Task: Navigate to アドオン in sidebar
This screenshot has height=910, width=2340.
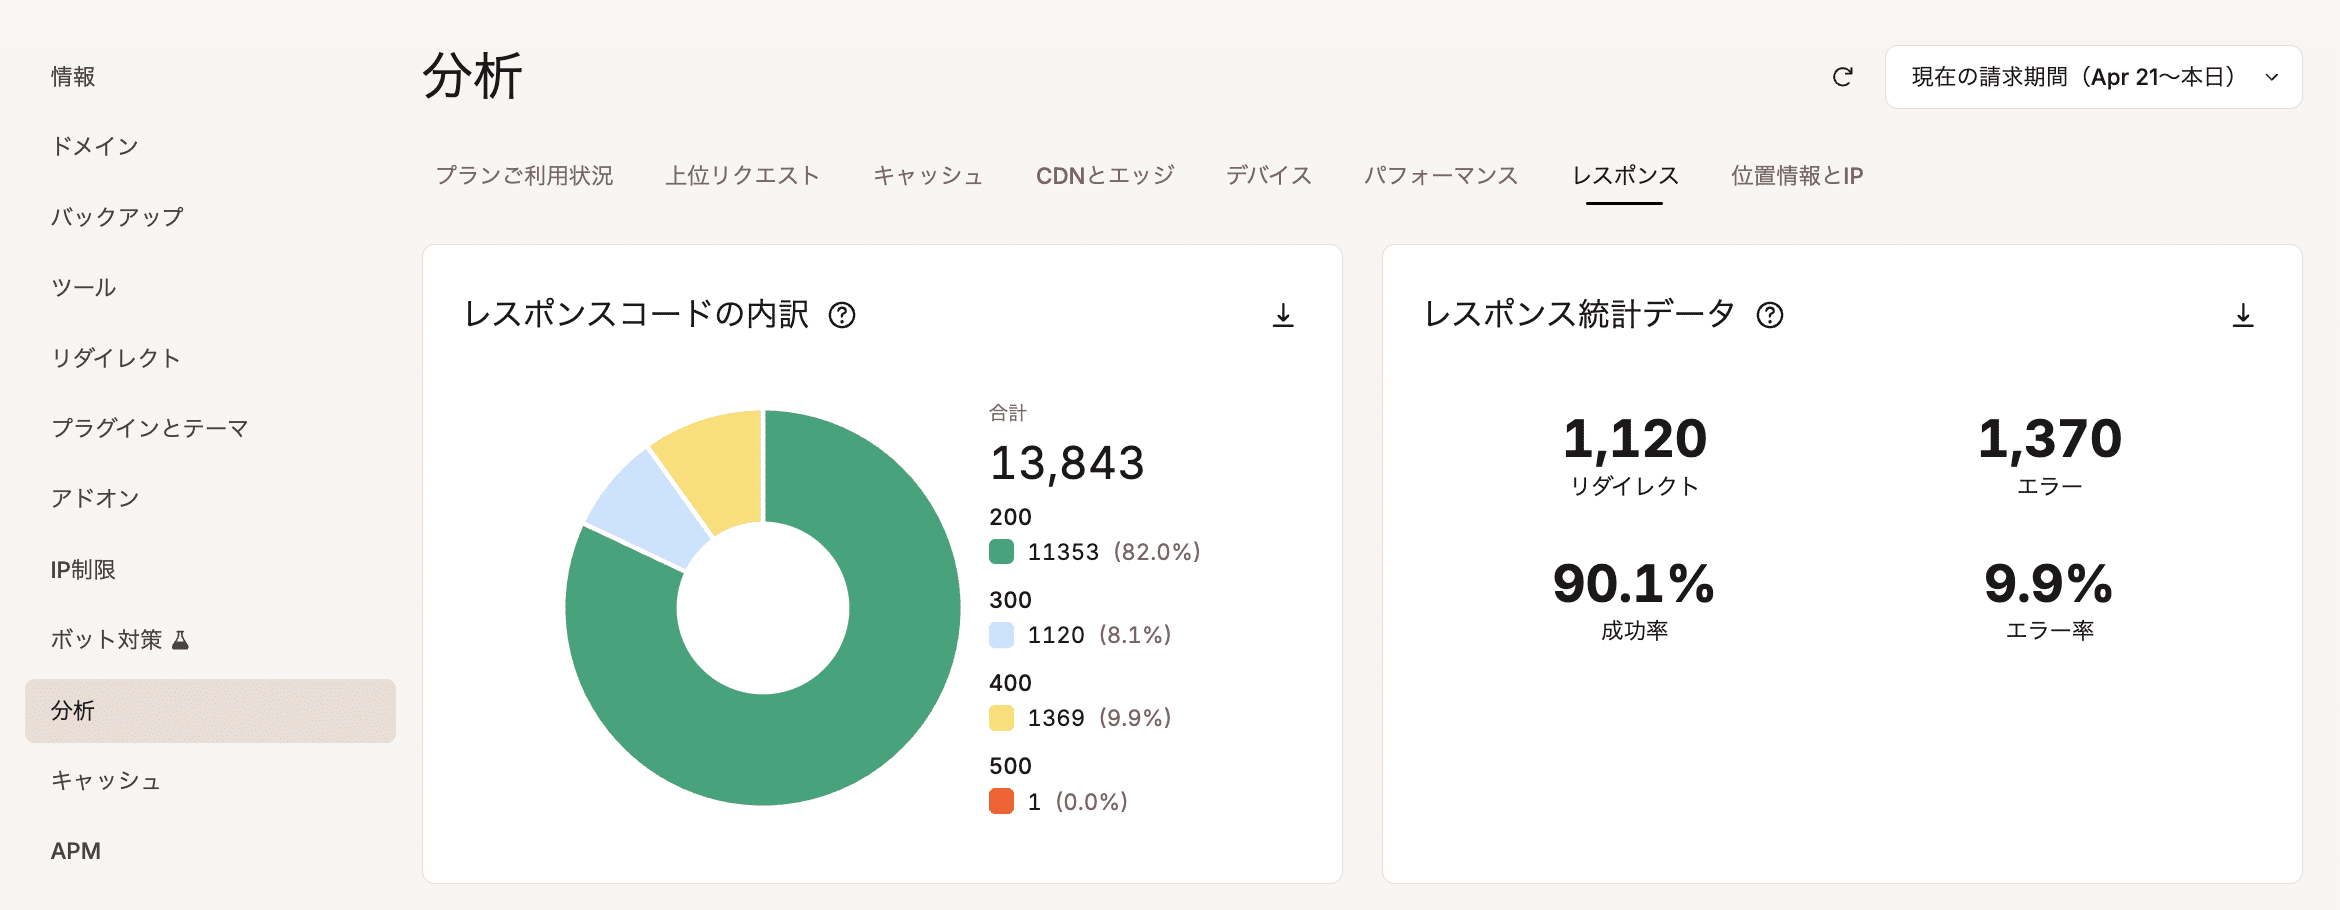Action: 95,498
